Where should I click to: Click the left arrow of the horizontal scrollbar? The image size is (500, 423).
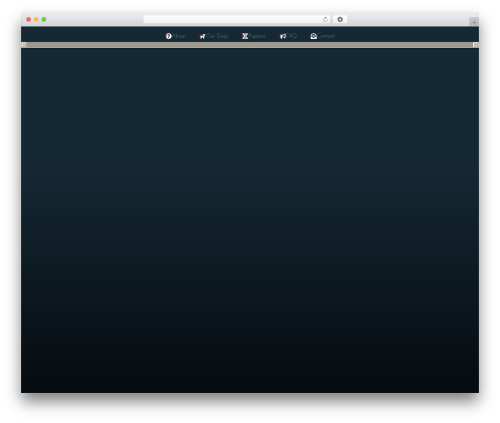(x=24, y=45)
